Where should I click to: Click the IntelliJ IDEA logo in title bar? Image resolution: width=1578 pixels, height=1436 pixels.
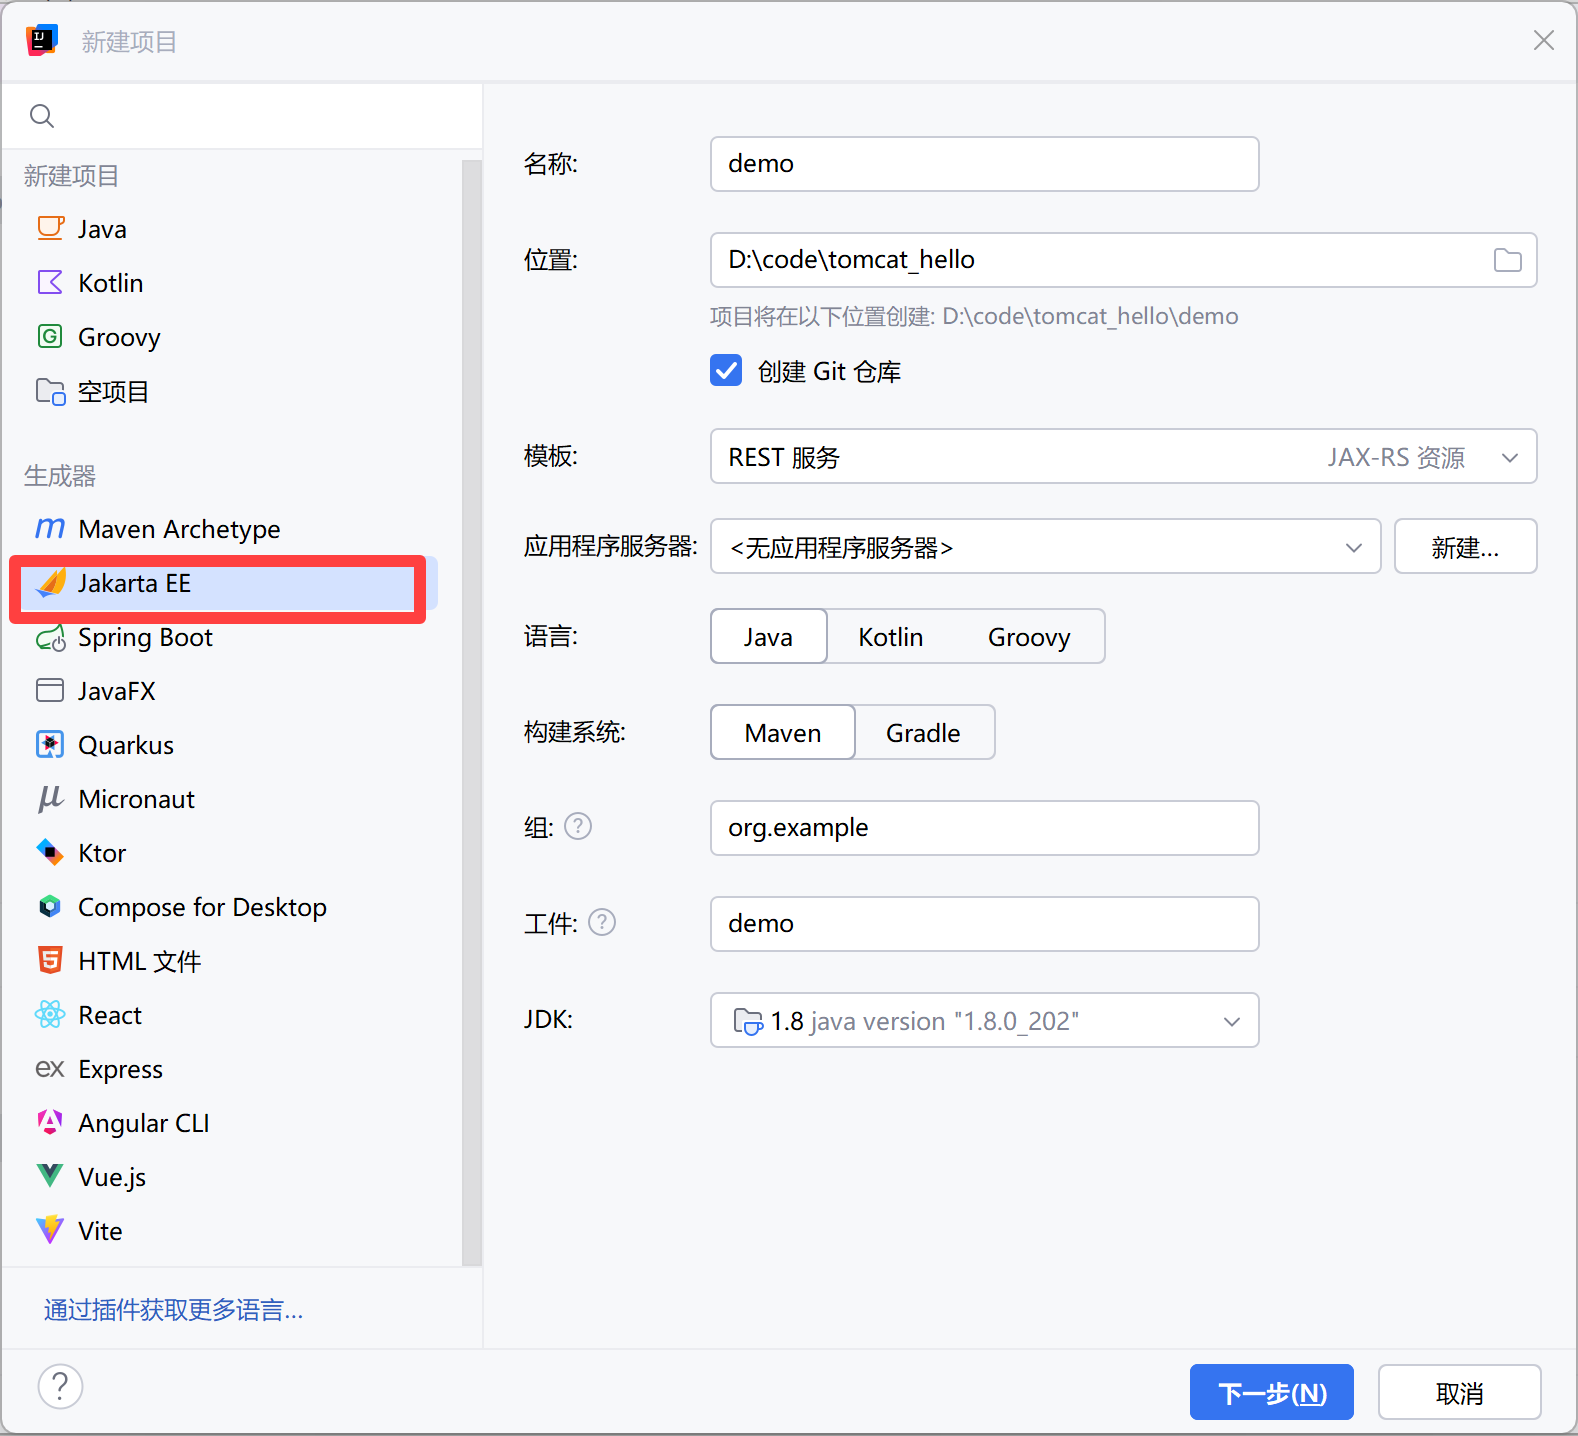click(x=42, y=41)
